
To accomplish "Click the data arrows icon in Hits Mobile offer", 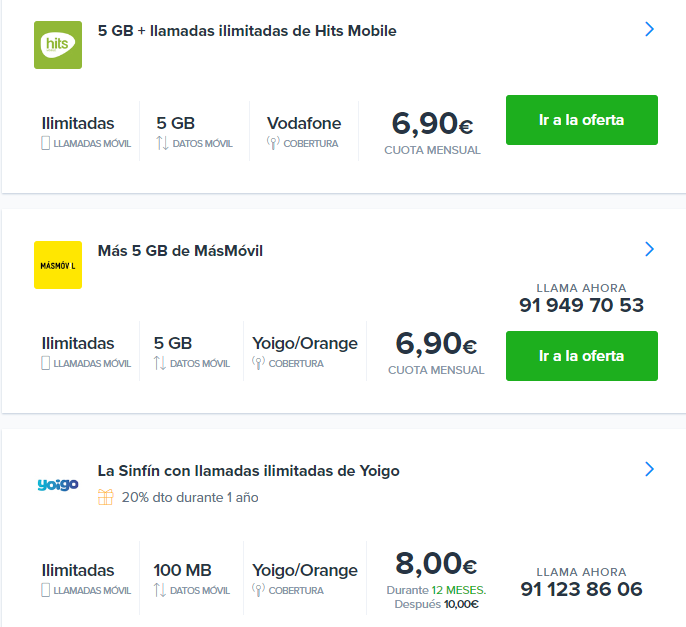I will click(162, 143).
